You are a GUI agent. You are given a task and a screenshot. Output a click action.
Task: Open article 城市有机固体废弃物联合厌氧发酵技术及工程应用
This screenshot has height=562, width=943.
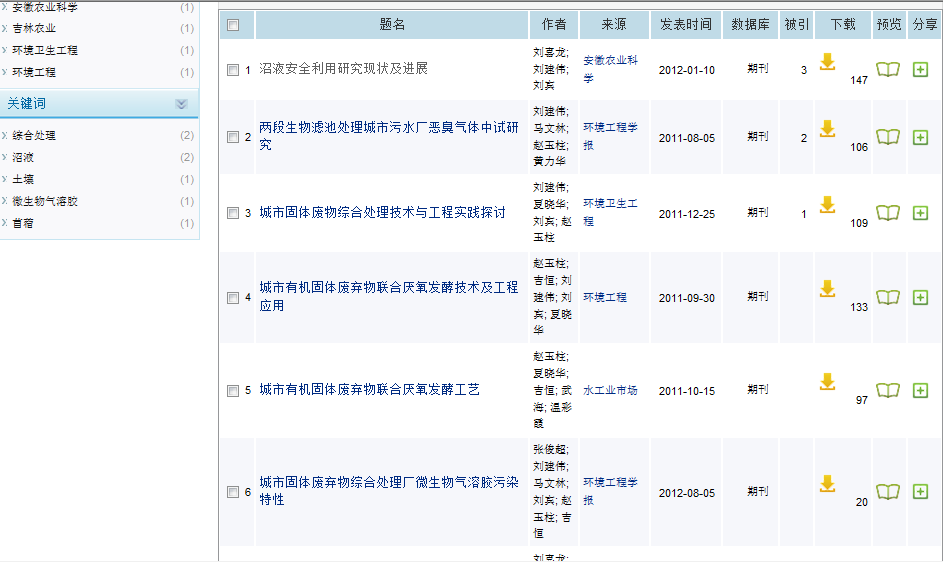[x=389, y=297]
